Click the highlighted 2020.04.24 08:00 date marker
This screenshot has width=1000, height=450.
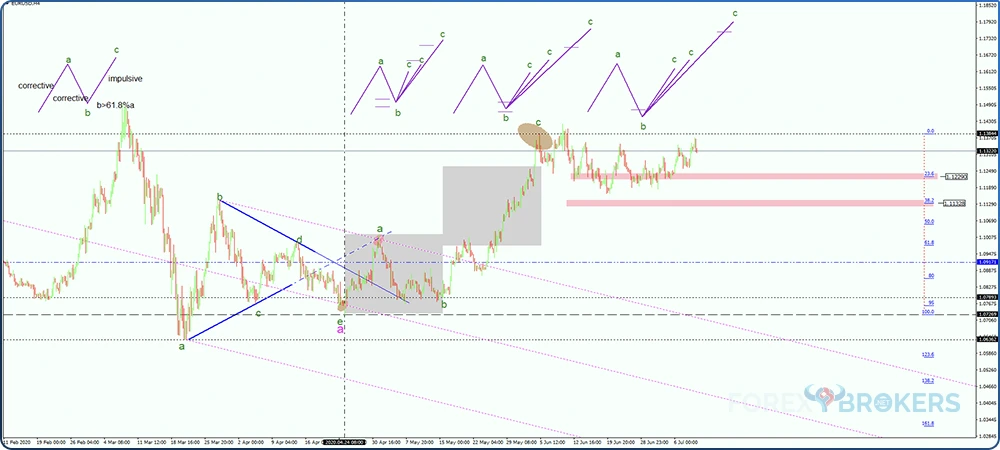pyautogui.click(x=345, y=441)
